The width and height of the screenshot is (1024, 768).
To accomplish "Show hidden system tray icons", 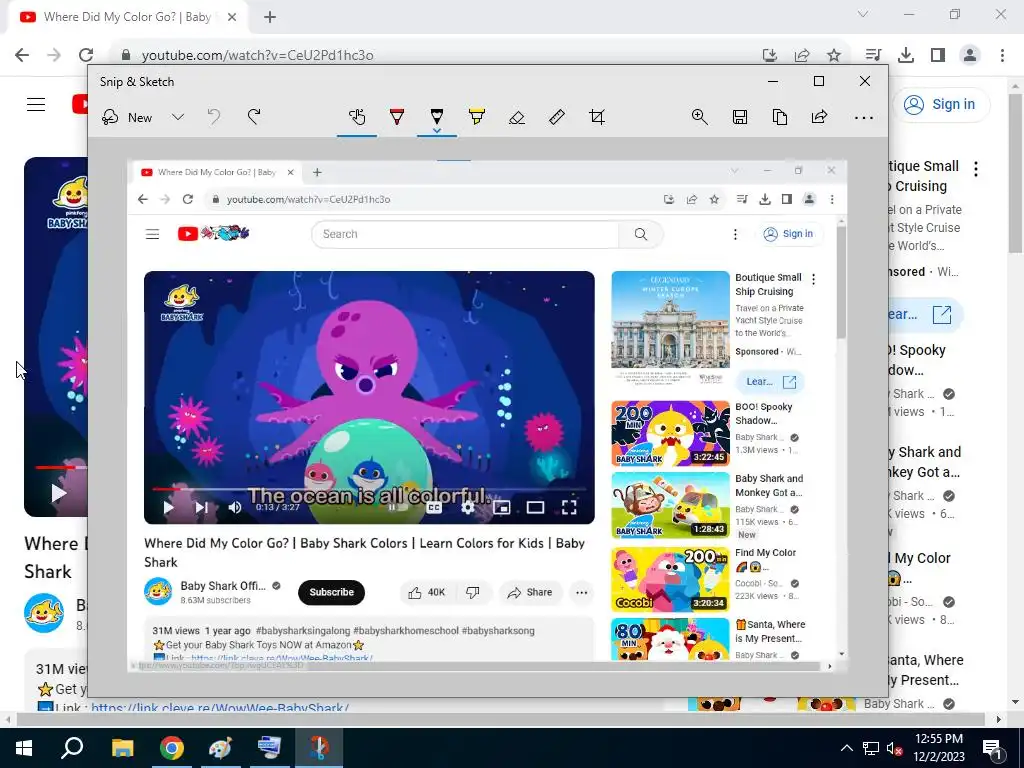I will (846, 748).
